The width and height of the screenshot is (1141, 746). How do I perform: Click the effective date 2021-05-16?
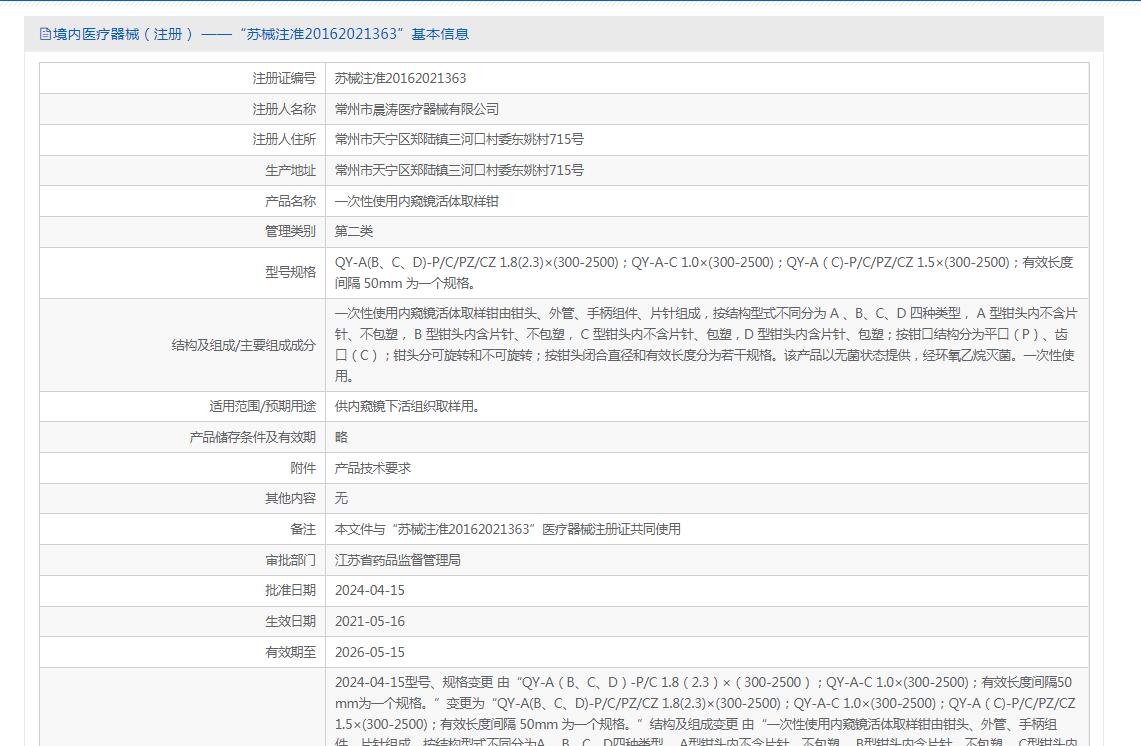[x=369, y=622]
